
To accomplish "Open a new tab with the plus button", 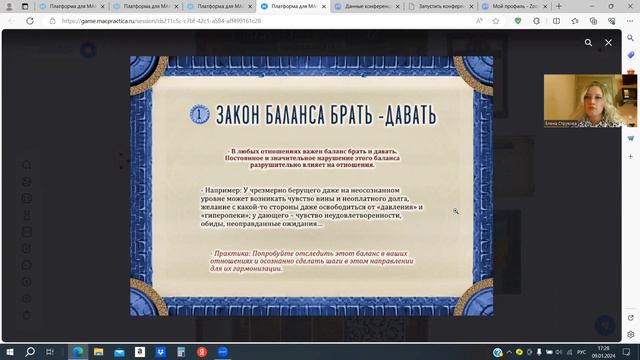I will 559,7.
